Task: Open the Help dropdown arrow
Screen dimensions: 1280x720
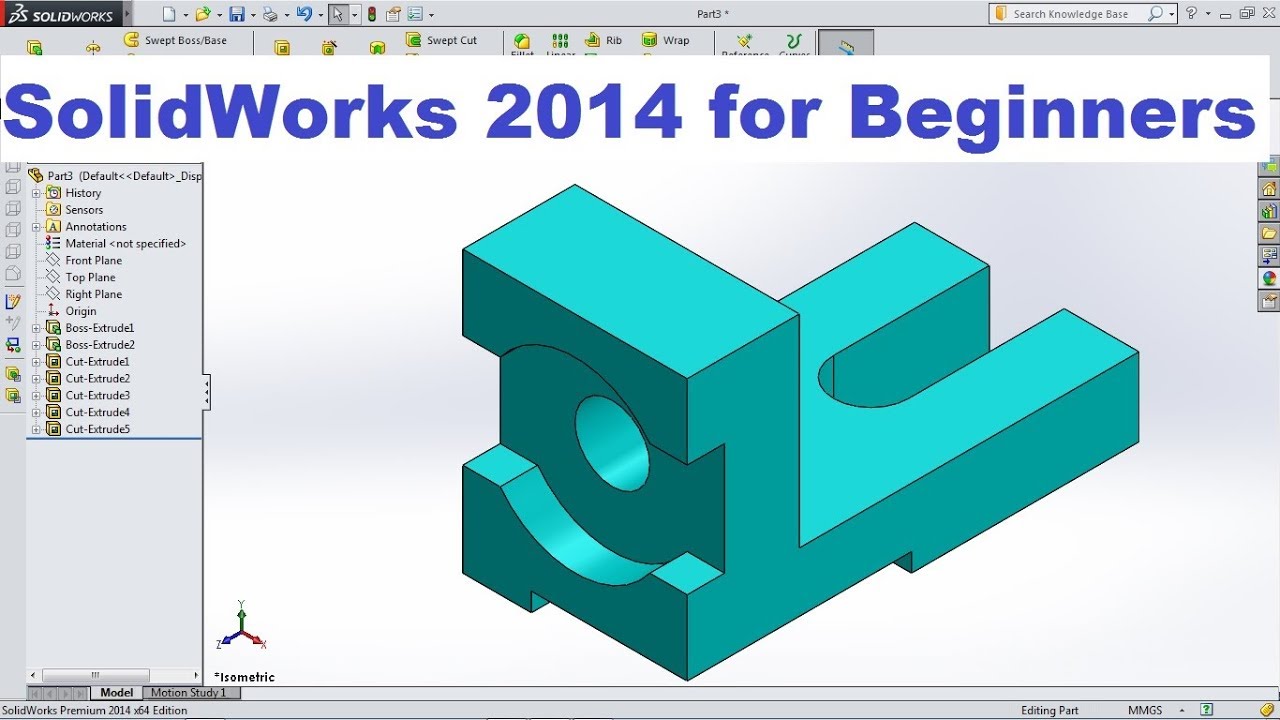Action: (1207, 15)
